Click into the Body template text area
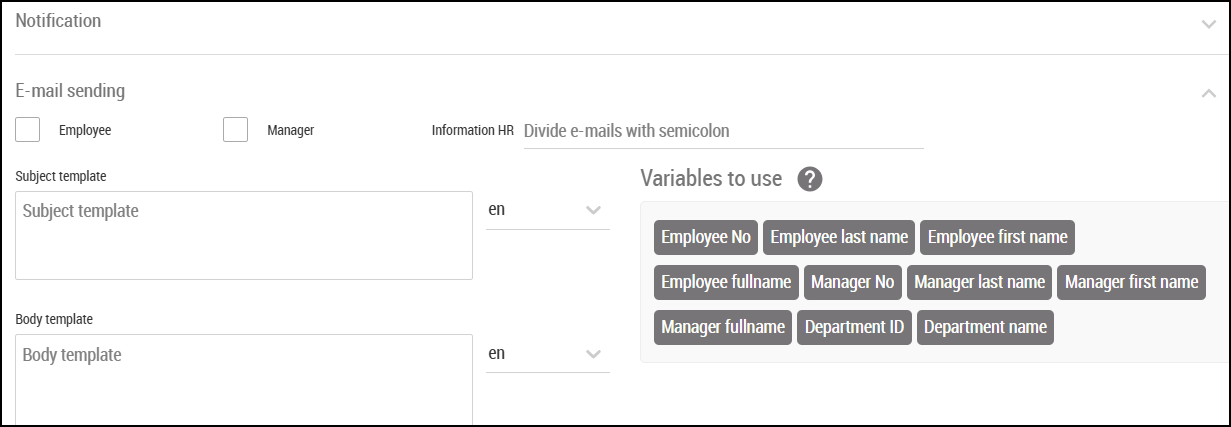Viewport: 1231px width, 427px height. pos(244,378)
